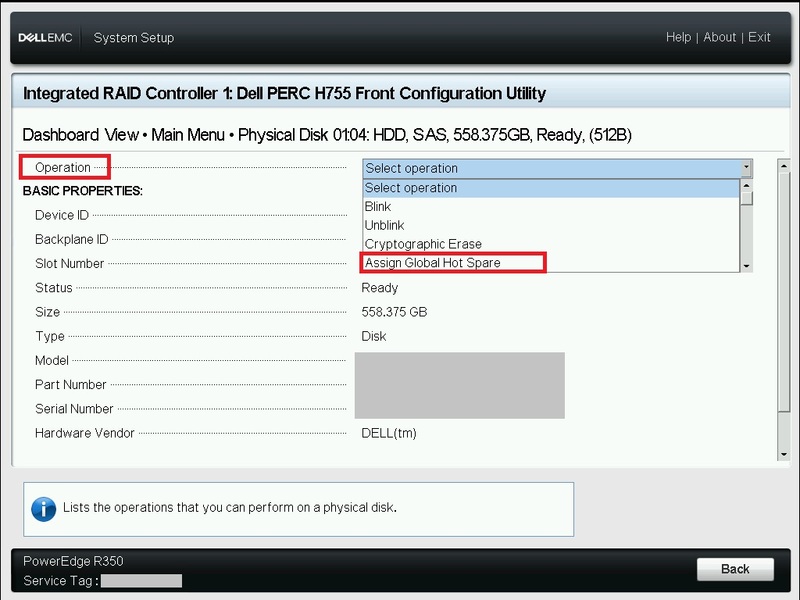Click the Service Tag label

(61, 581)
